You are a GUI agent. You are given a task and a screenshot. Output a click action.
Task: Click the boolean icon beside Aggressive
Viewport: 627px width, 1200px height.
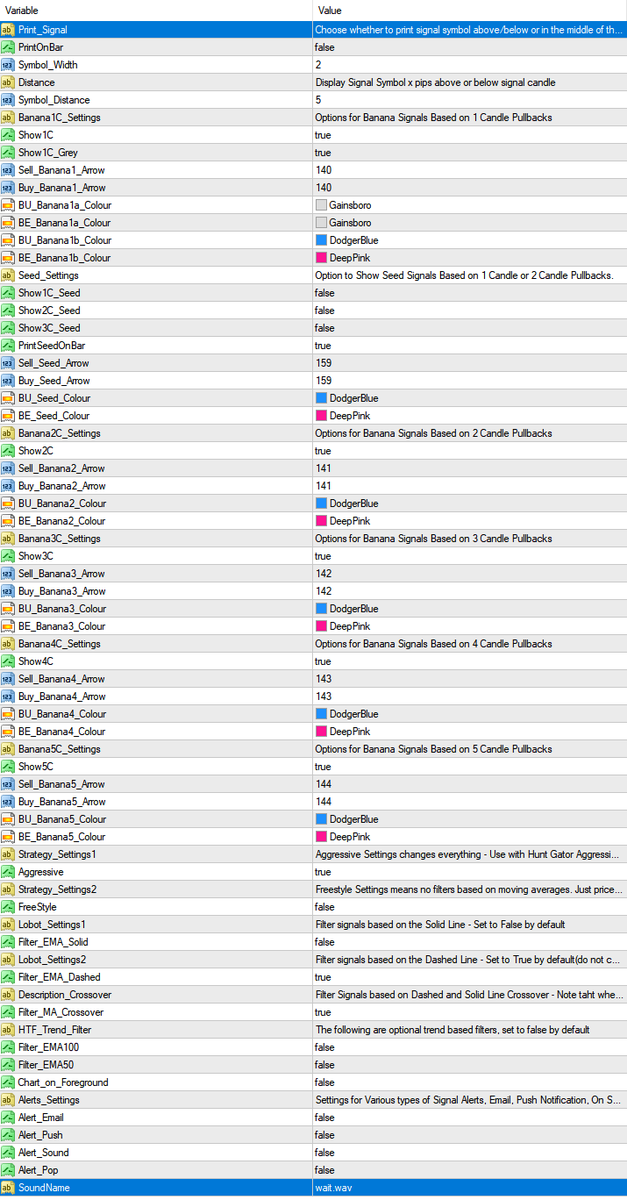[x=8, y=872]
